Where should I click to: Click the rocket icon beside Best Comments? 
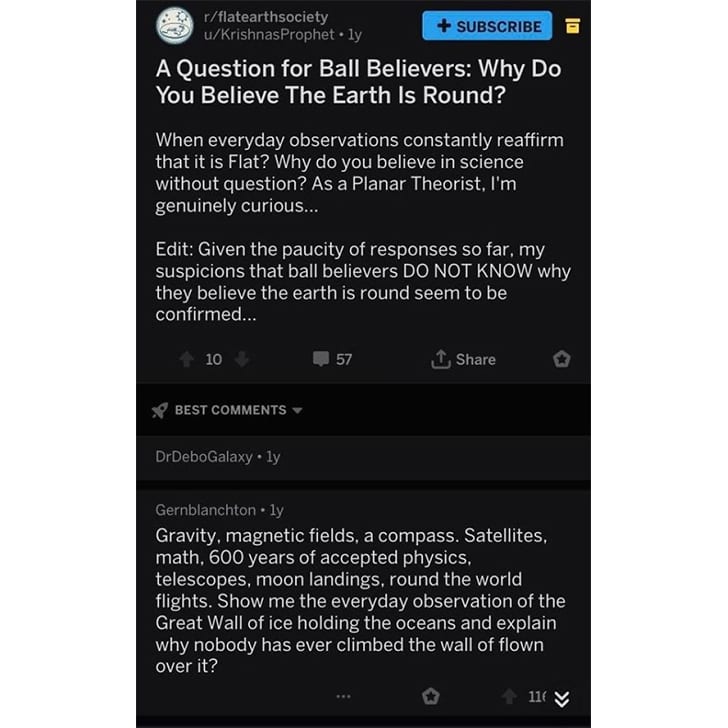coord(160,410)
